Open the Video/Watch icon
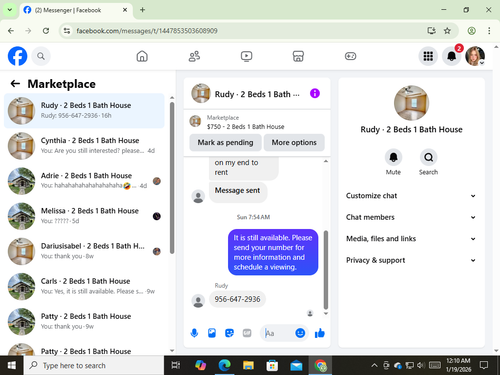Screen dimensions: 500x375 click(246, 56)
